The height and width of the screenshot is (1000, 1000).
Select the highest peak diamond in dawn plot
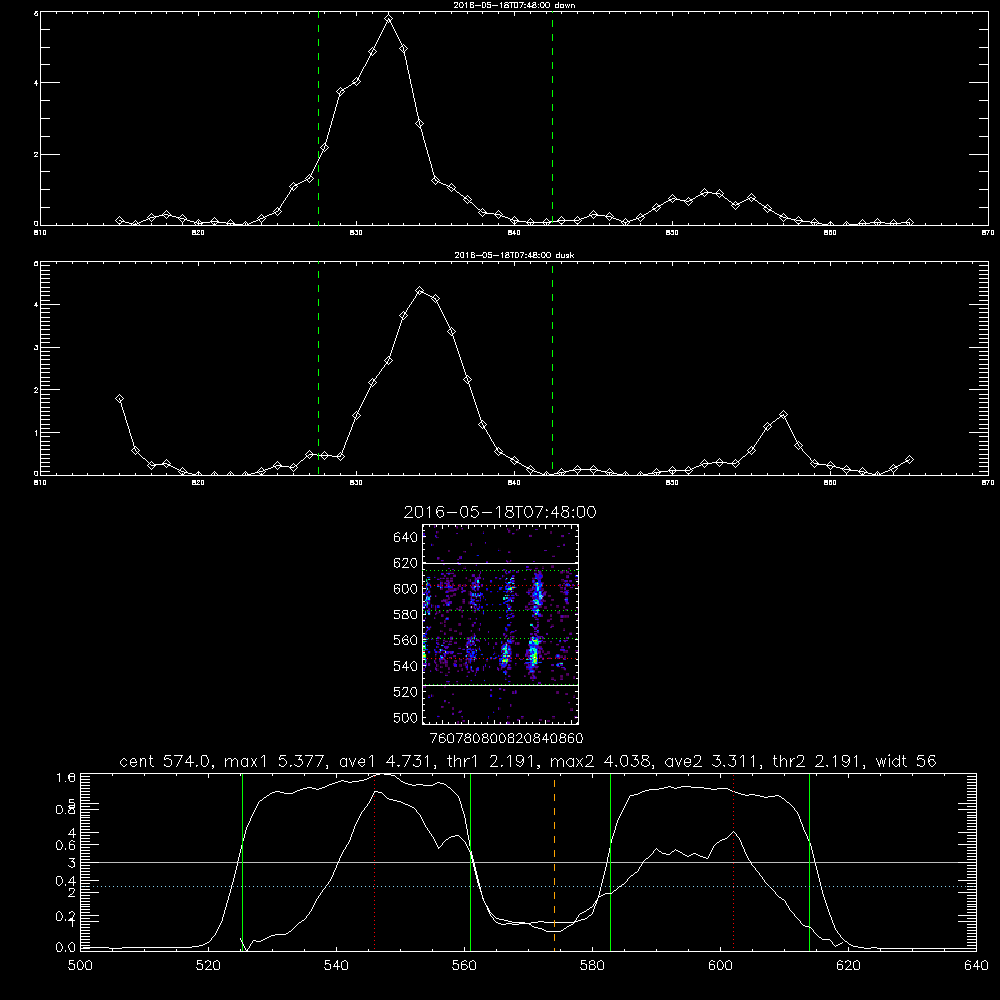388,18
